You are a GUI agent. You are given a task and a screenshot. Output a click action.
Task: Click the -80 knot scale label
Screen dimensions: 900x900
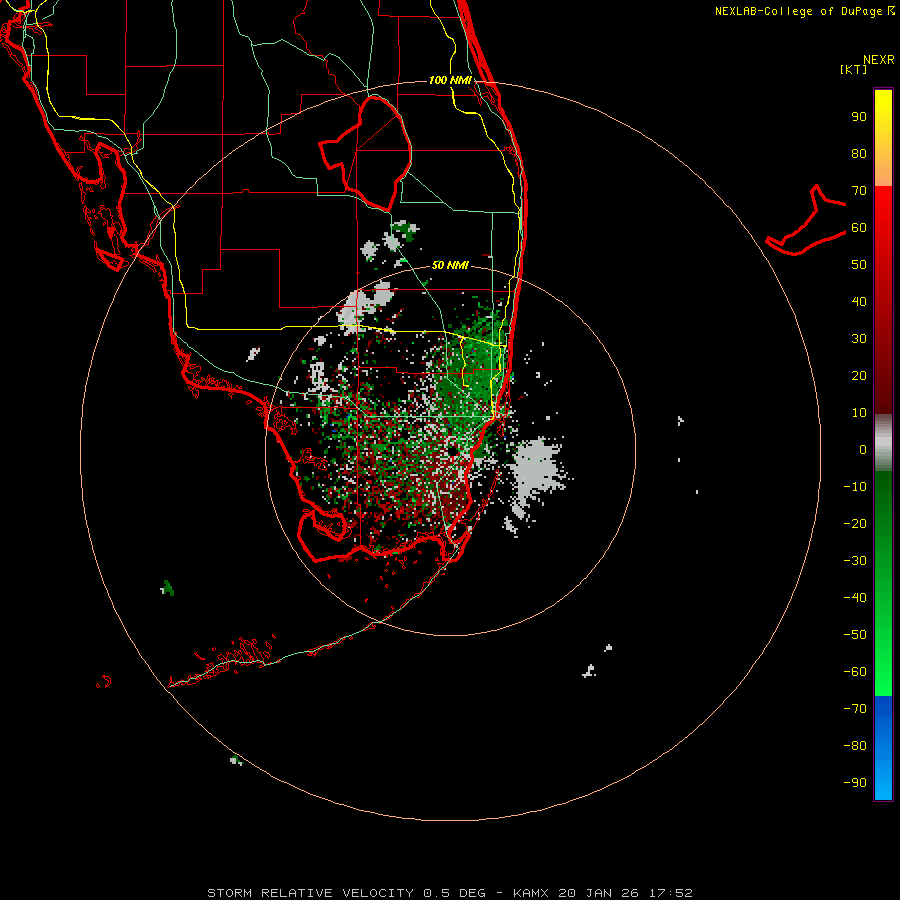click(855, 746)
